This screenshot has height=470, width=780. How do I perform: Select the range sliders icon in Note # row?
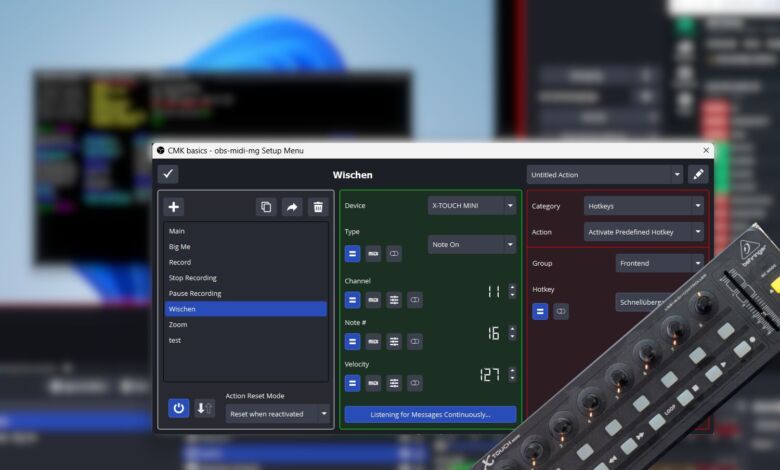[x=394, y=342]
